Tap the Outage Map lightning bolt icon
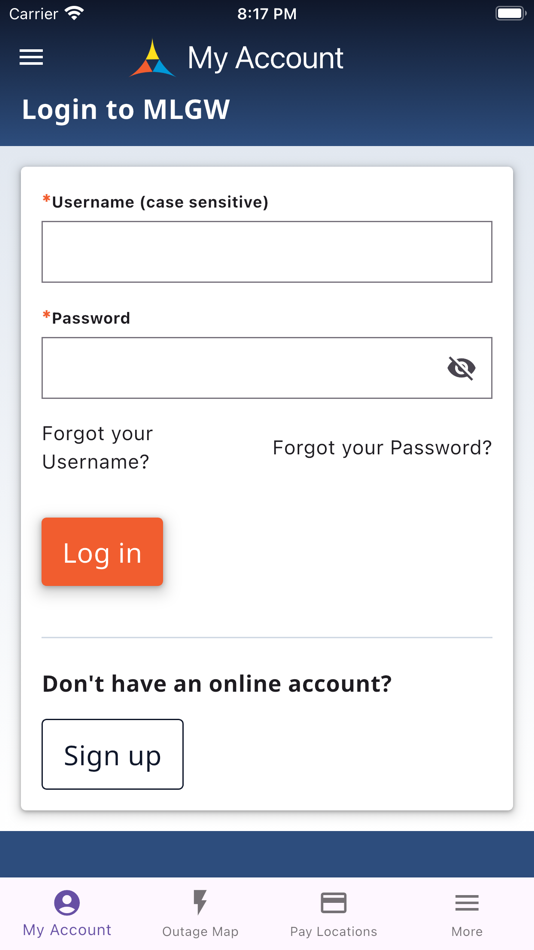 [200, 902]
